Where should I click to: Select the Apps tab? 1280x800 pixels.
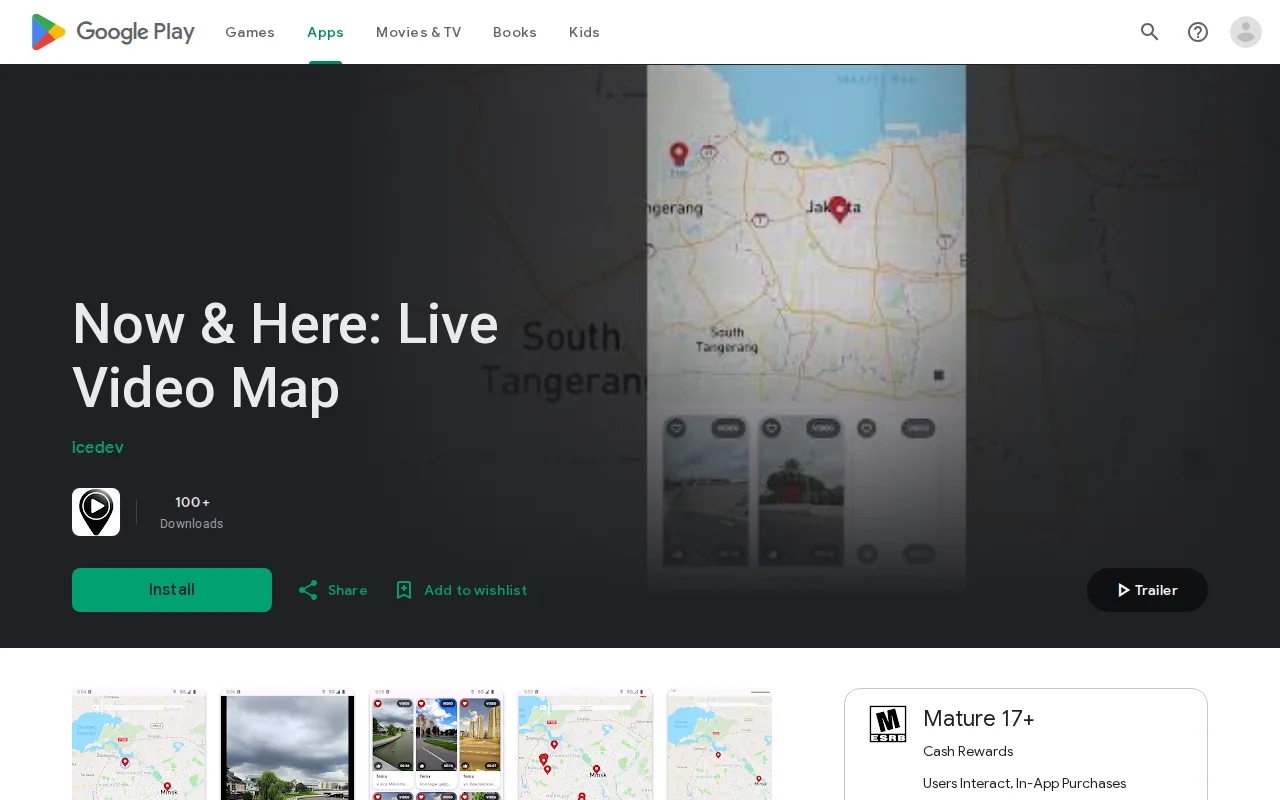click(325, 32)
